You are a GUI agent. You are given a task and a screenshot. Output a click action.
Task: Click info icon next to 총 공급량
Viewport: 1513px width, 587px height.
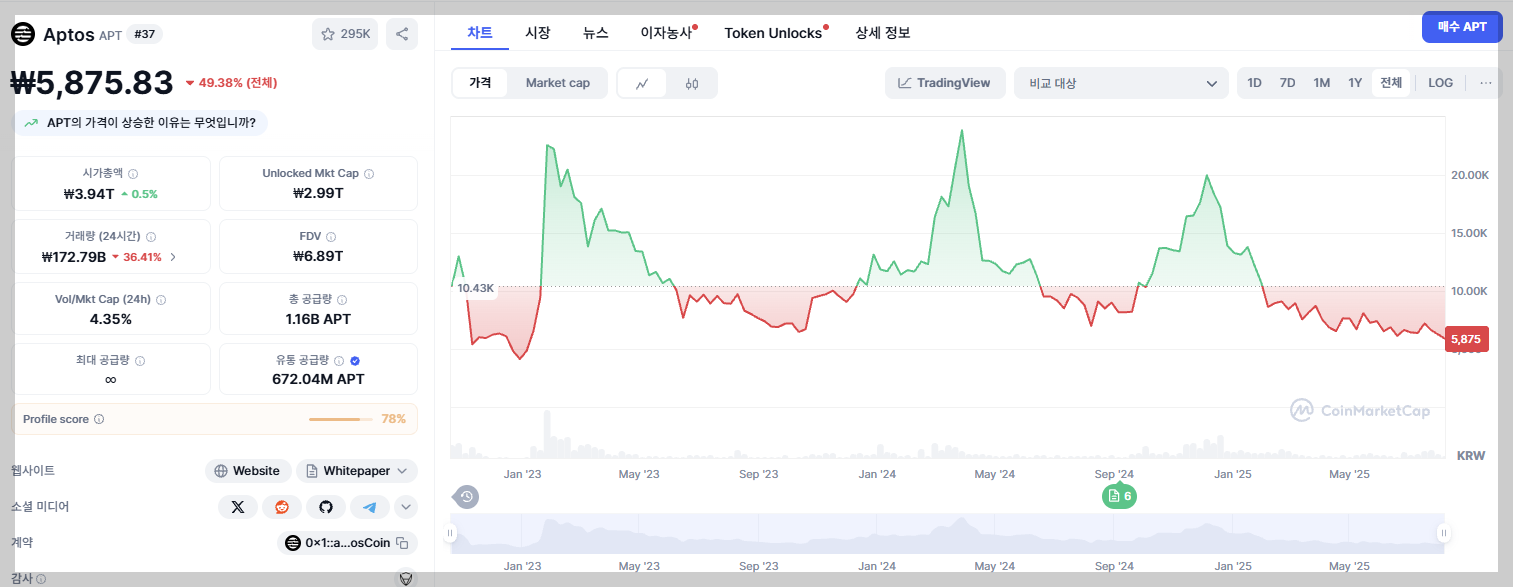coord(343,300)
